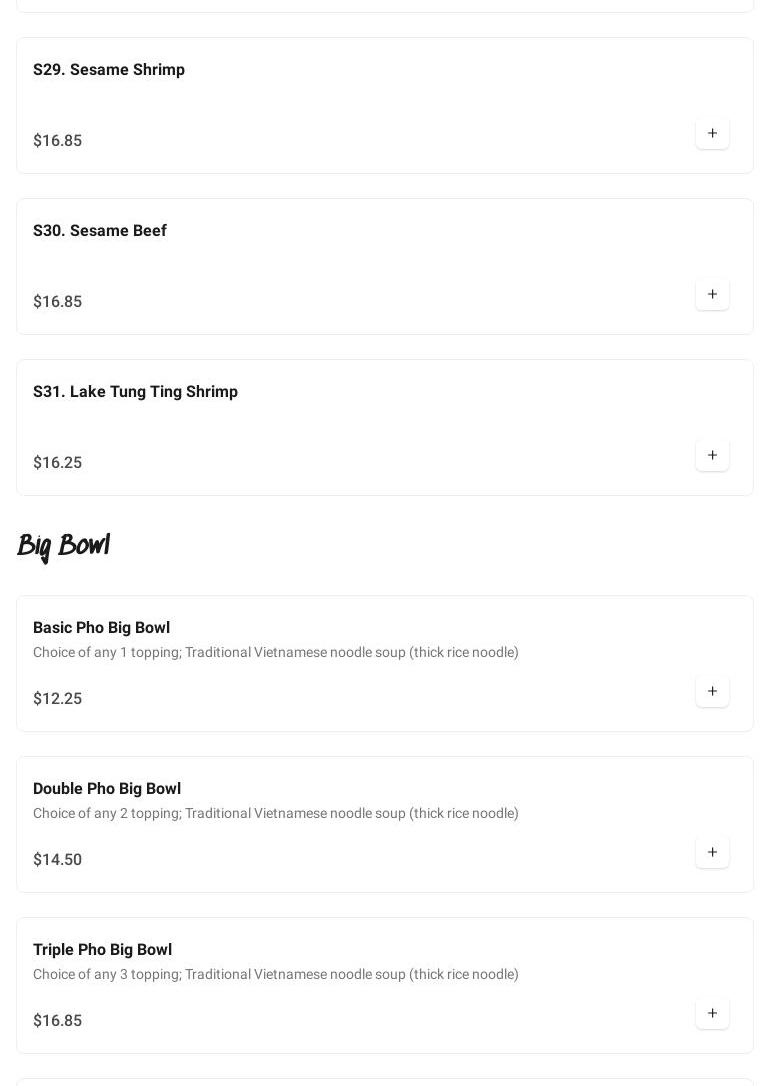
Task: Open S29. Sesame Shrimp item title
Action: 109,70
